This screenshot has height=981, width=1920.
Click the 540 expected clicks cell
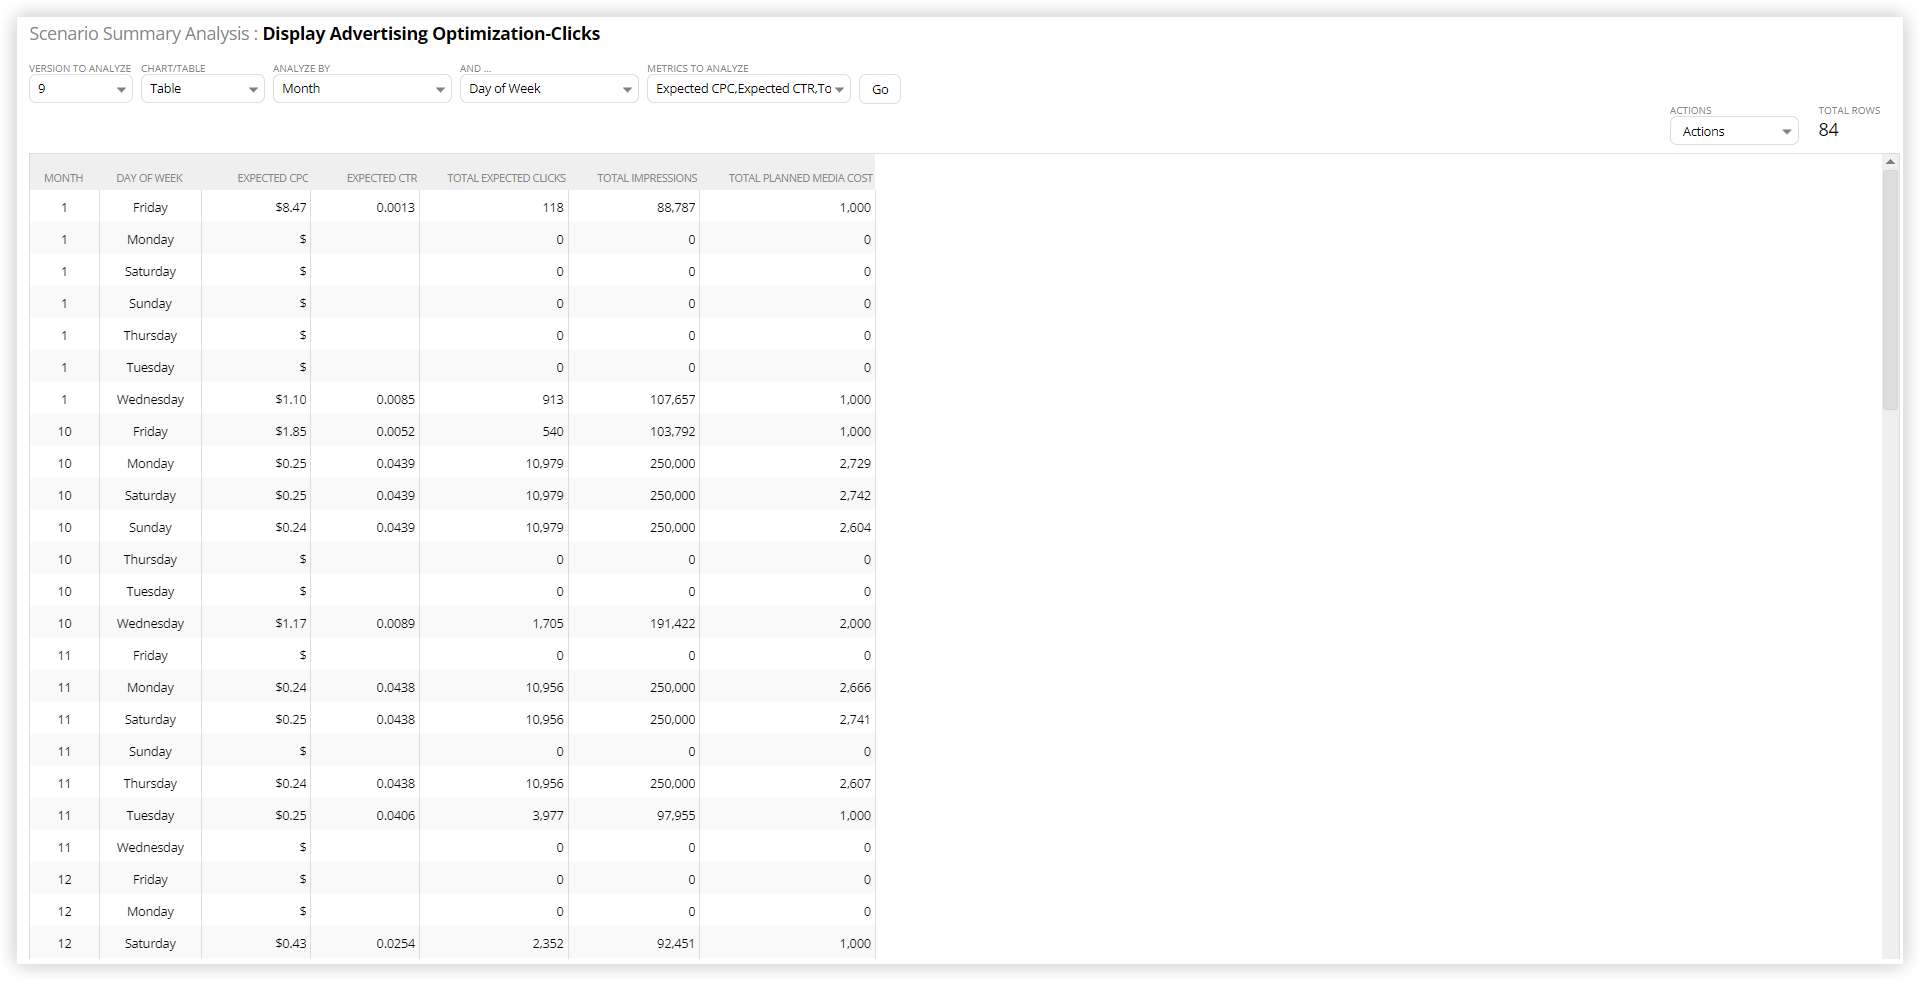pos(494,432)
